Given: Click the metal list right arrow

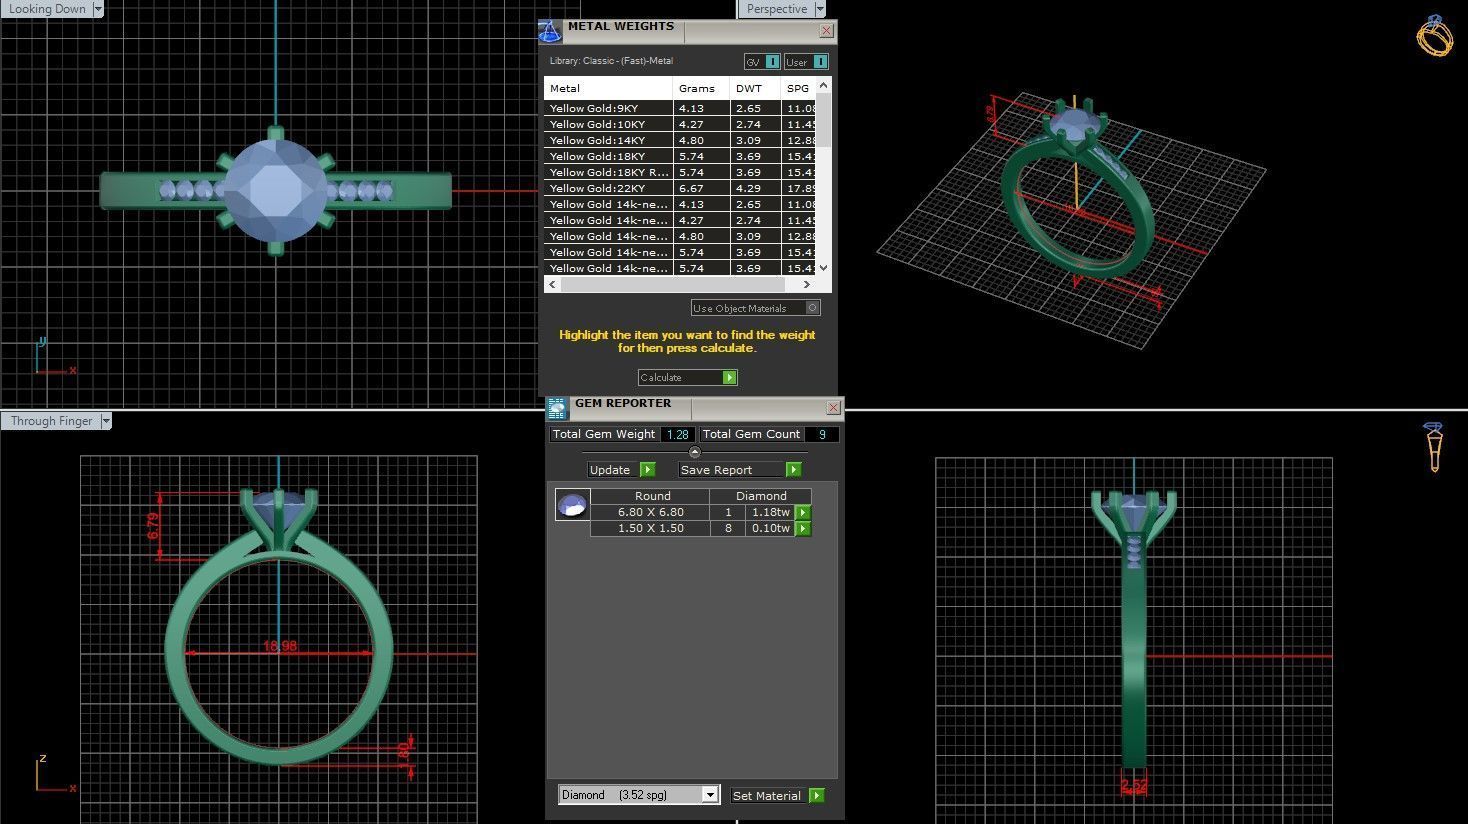Looking at the screenshot, I should (809, 285).
